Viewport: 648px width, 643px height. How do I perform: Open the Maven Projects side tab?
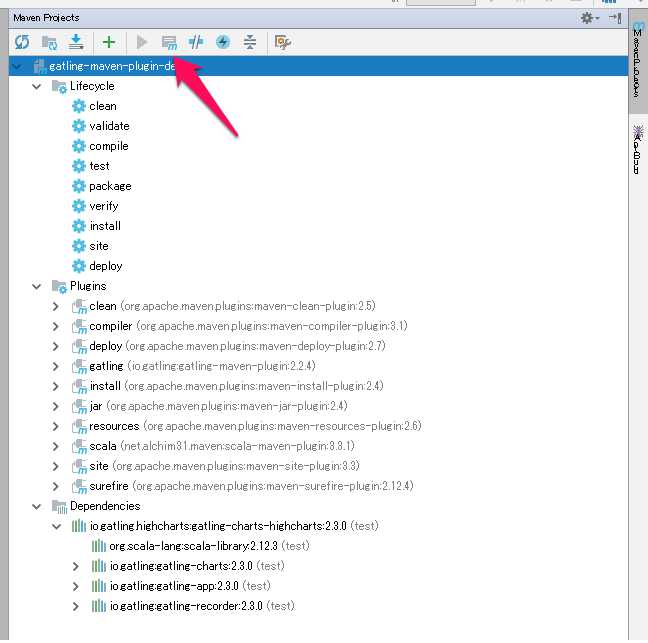[x=638, y=61]
